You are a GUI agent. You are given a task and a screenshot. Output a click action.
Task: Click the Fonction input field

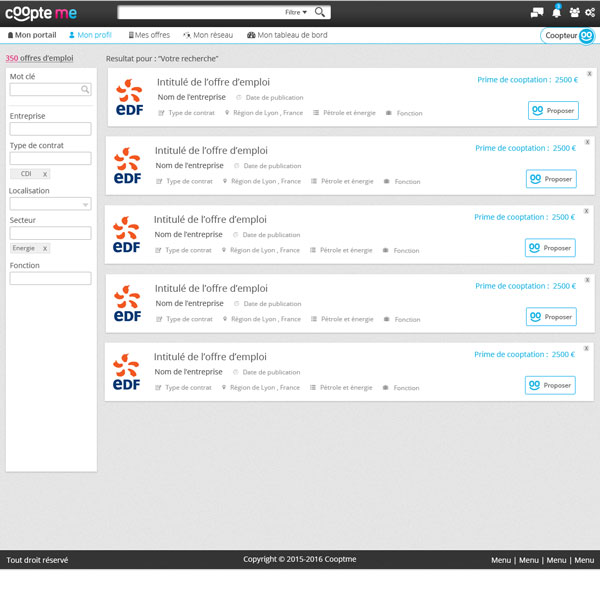pos(50,278)
